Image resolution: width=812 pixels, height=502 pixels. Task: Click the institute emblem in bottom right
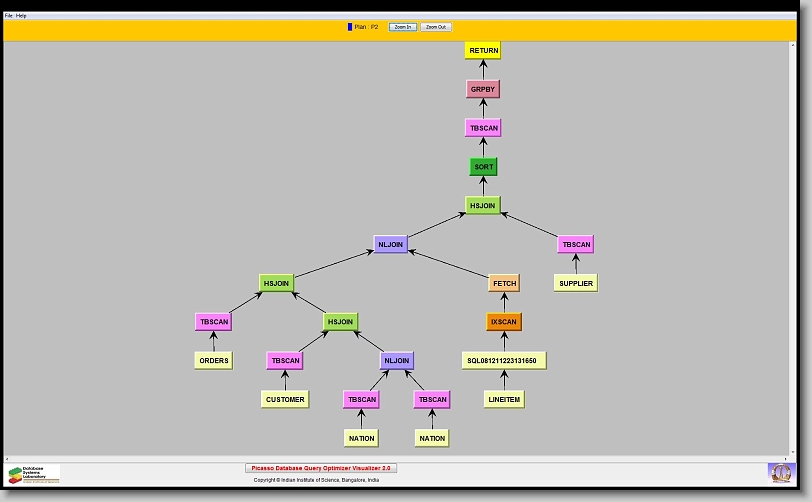(x=780, y=472)
